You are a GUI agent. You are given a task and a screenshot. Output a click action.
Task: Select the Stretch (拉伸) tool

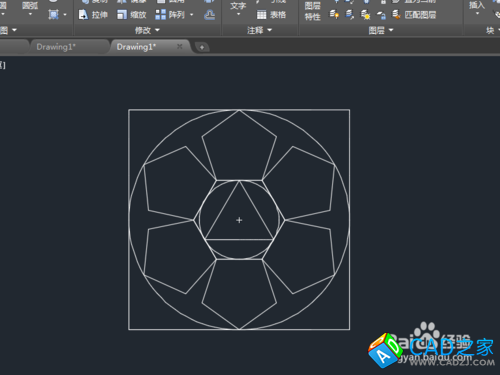click(x=93, y=15)
